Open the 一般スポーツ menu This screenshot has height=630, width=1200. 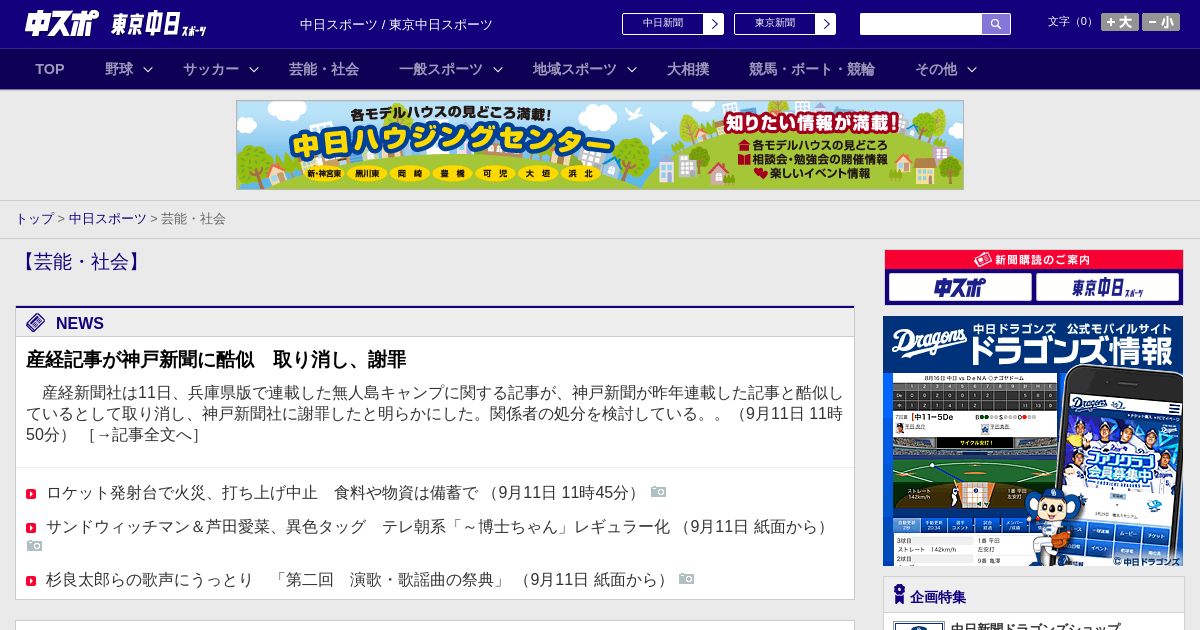(x=441, y=69)
